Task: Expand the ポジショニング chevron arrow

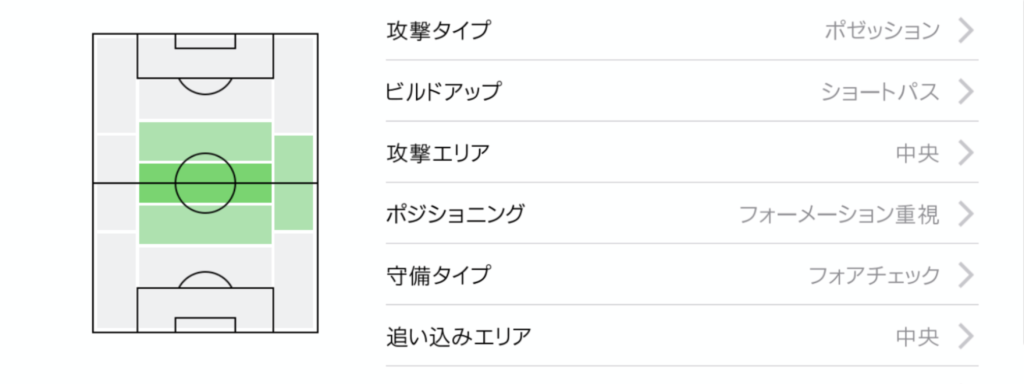Action: [966, 214]
